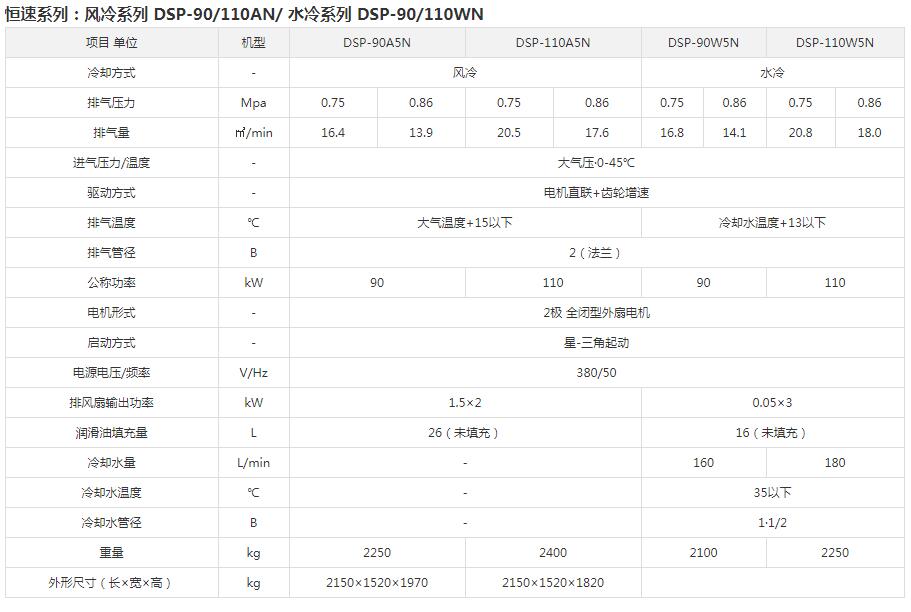Screen dimensions: 911x612
Task: Click the 水冷 cell
Action: click(x=772, y=73)
